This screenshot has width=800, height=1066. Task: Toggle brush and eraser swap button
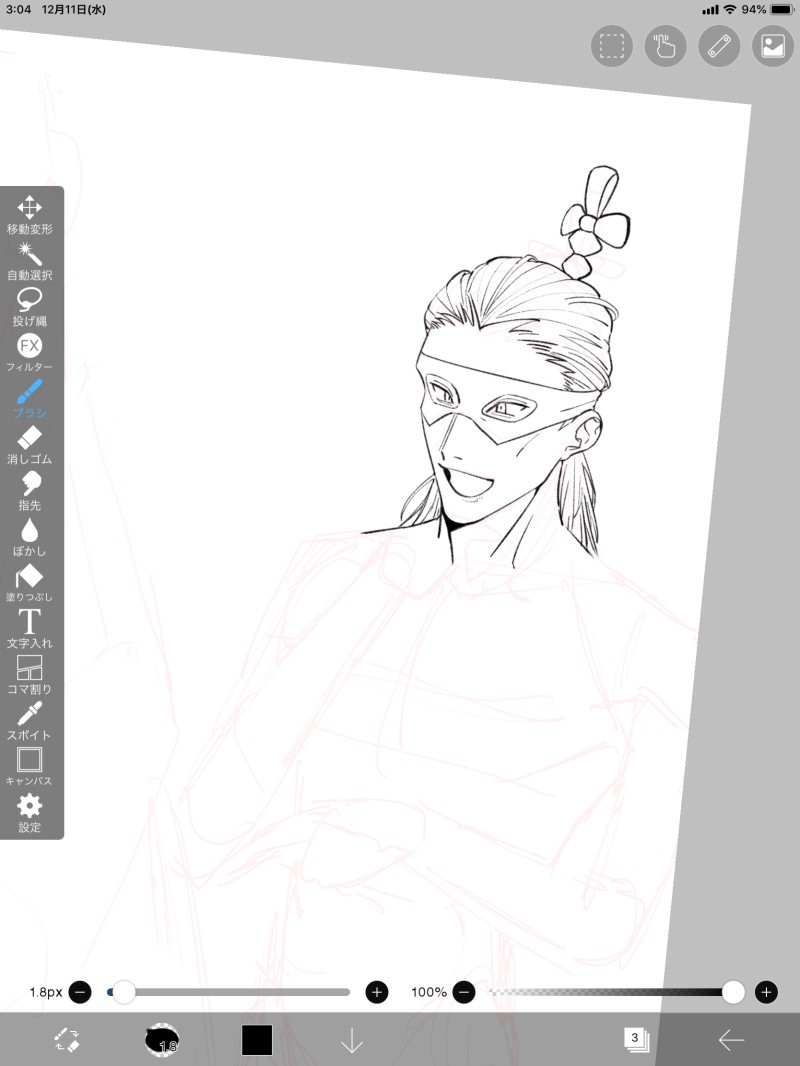[x=67, y=1039]
